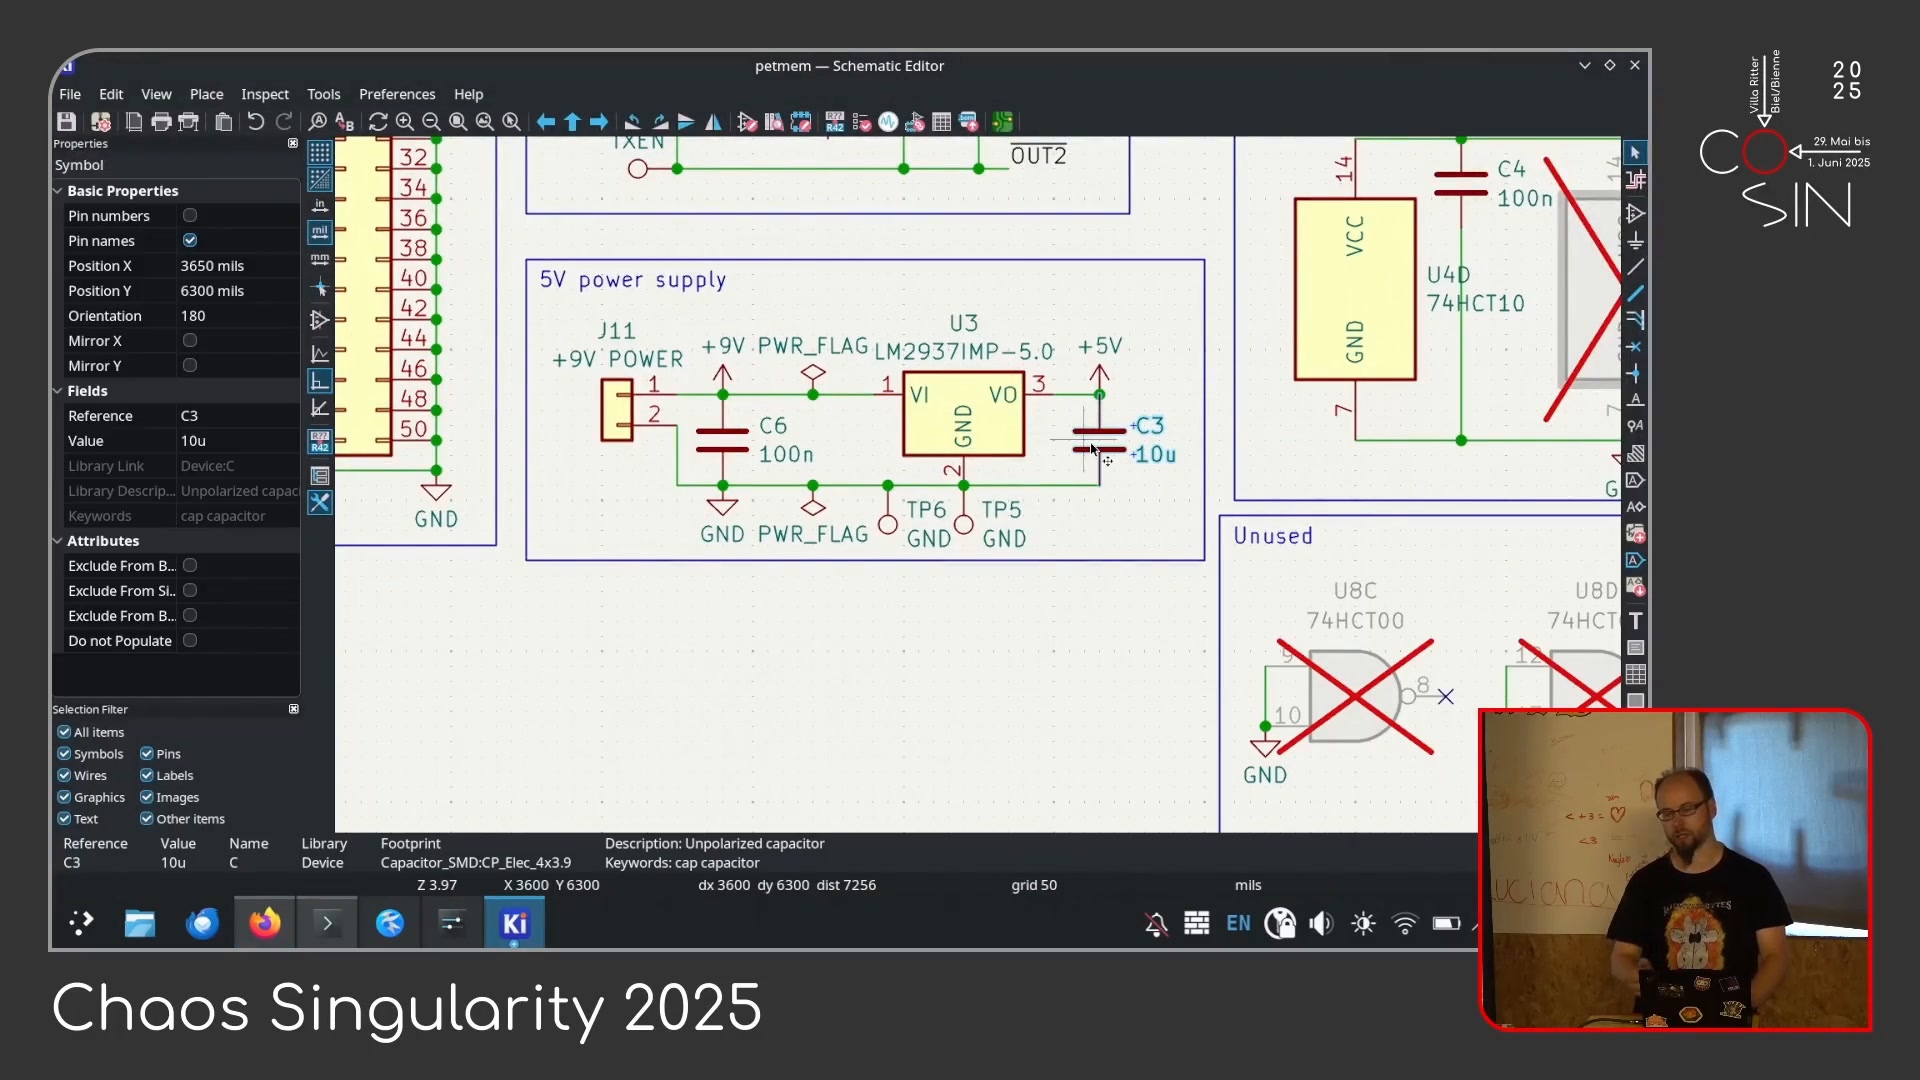Uncheck Symbols in Selection Filter

(x=64, y=754)
